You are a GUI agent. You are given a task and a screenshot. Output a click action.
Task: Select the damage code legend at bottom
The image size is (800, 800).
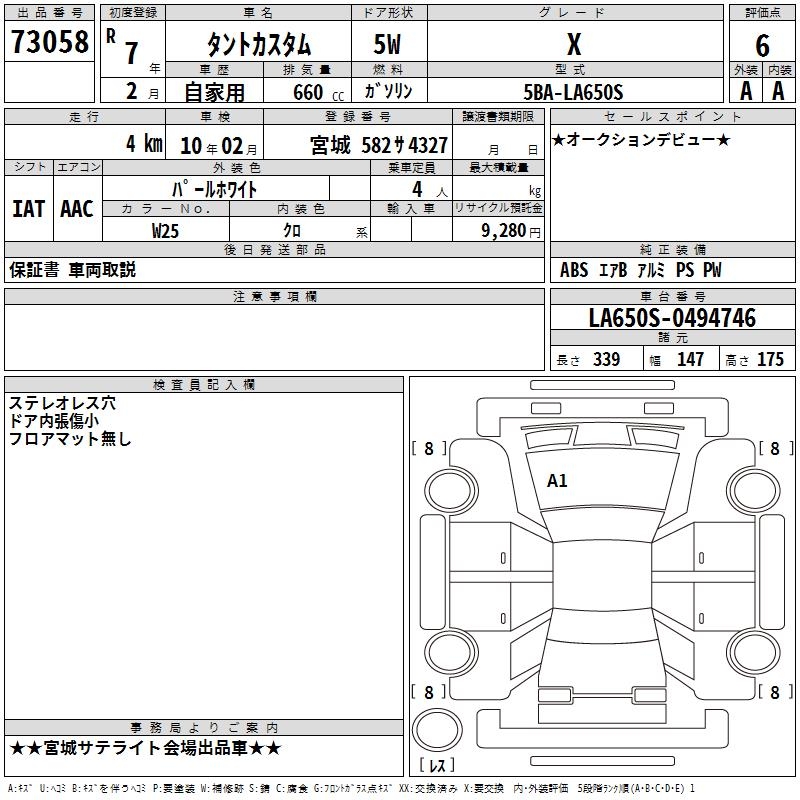[x=351, y=789]
